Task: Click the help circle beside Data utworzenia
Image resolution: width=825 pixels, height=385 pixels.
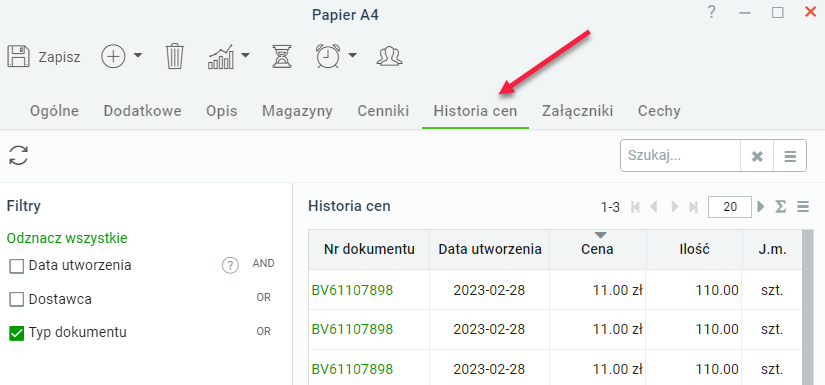Action: [229, 266]
